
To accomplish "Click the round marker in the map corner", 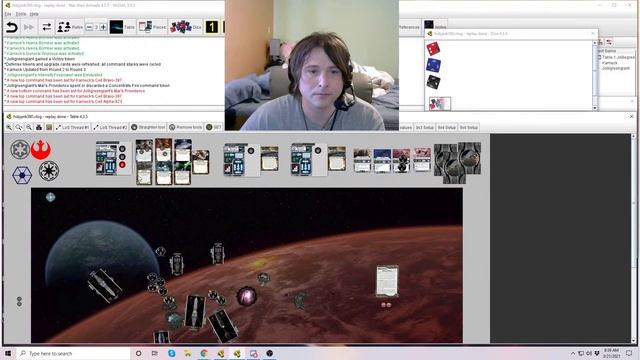I will point(51,197).
